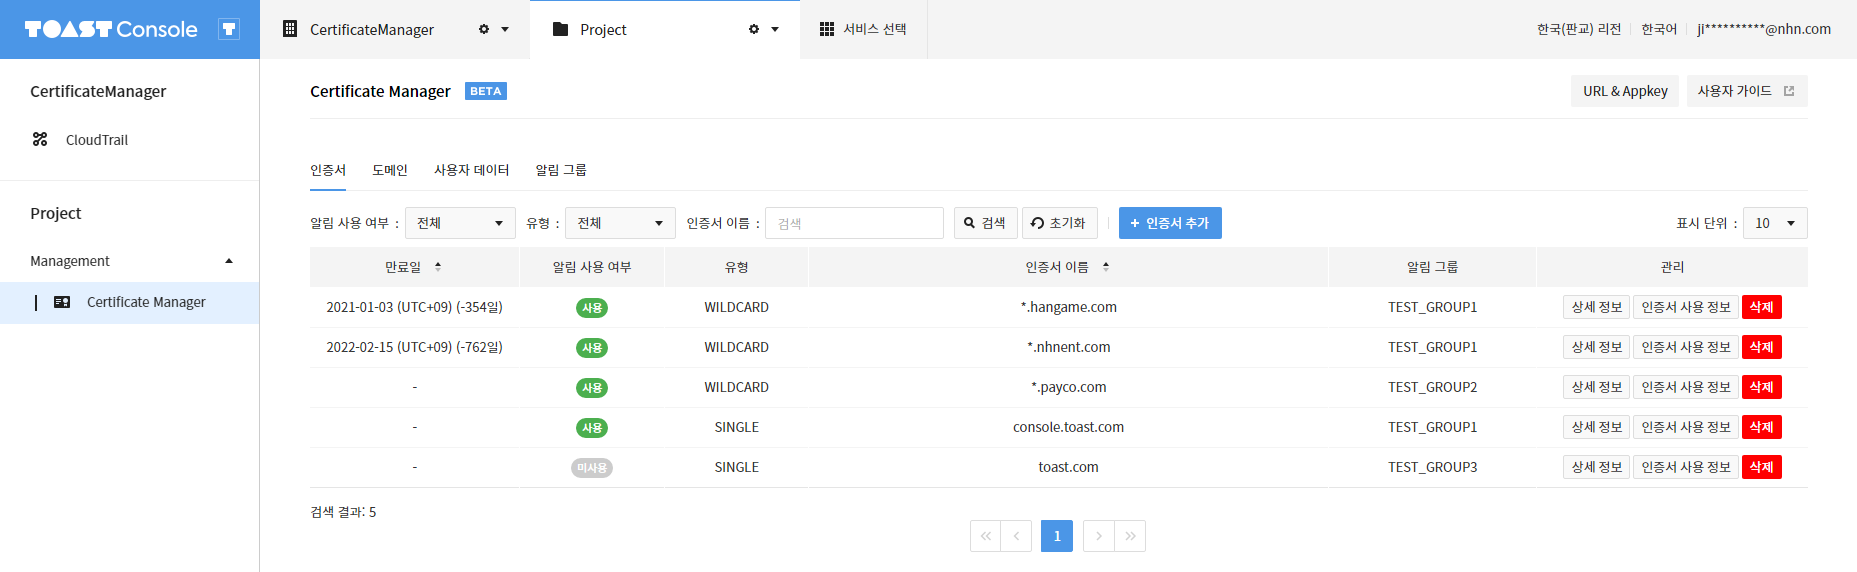Image resolution: width=1857 pixels, height=572 pixels.
Task: Open 사용자 가이드 user guide
Action: click(1746, 91)
